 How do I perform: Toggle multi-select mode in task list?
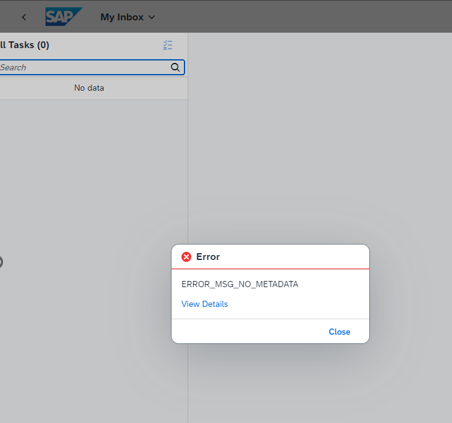click(168, 45)
